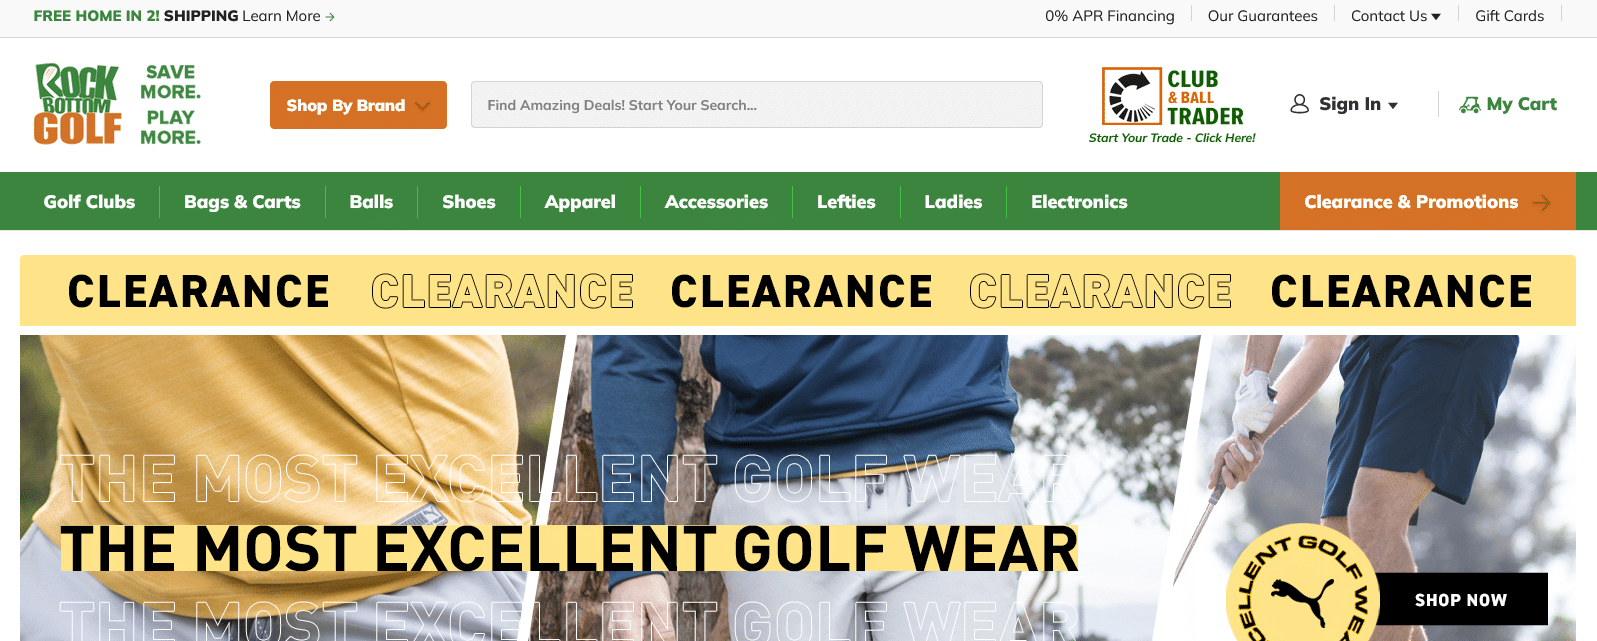Click the Club & Ball Trader logo

[1172, 97]
